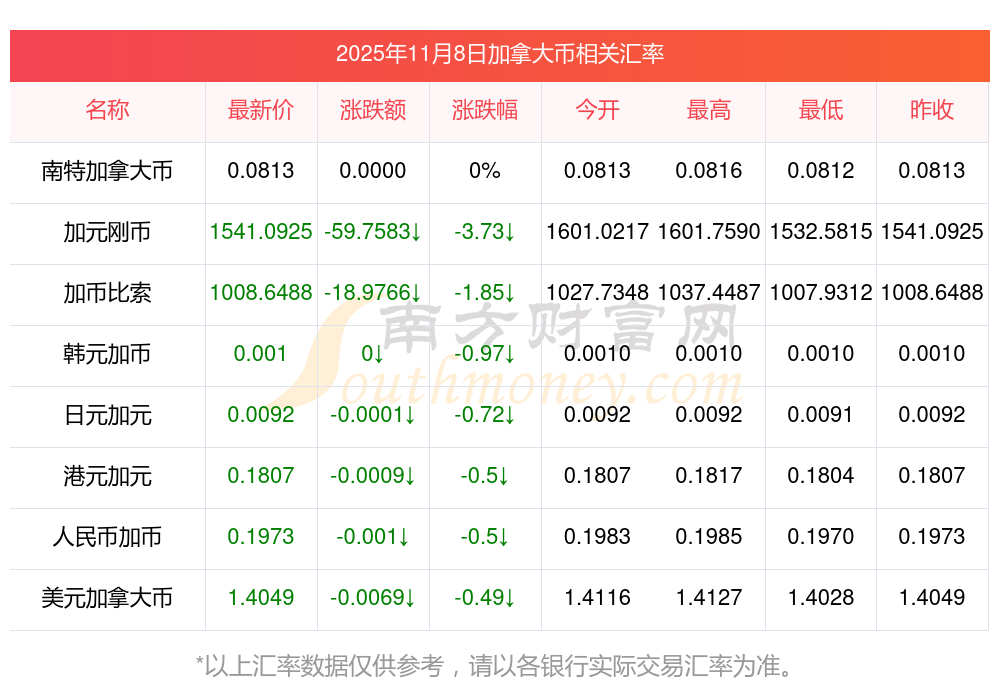Click the 今开 column header
Image resolution: width=1000 pixels, height=697 pixels.
click(597, 110)
